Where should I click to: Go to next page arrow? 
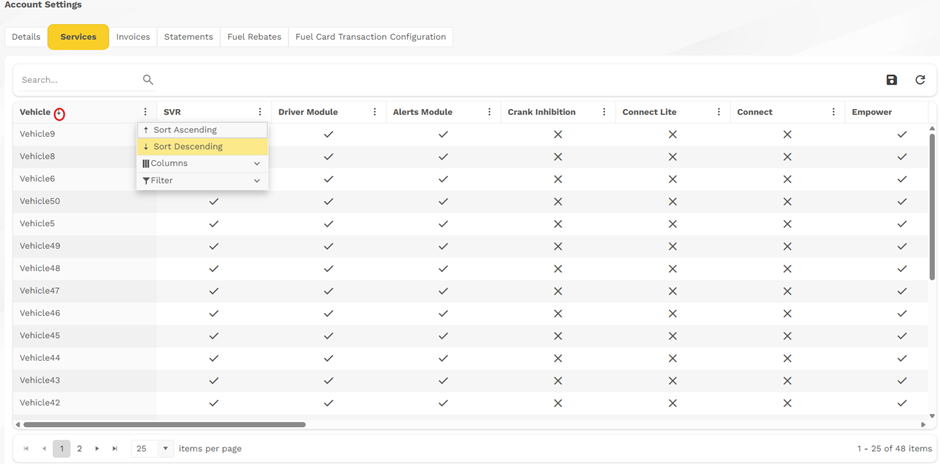point(97,448)
